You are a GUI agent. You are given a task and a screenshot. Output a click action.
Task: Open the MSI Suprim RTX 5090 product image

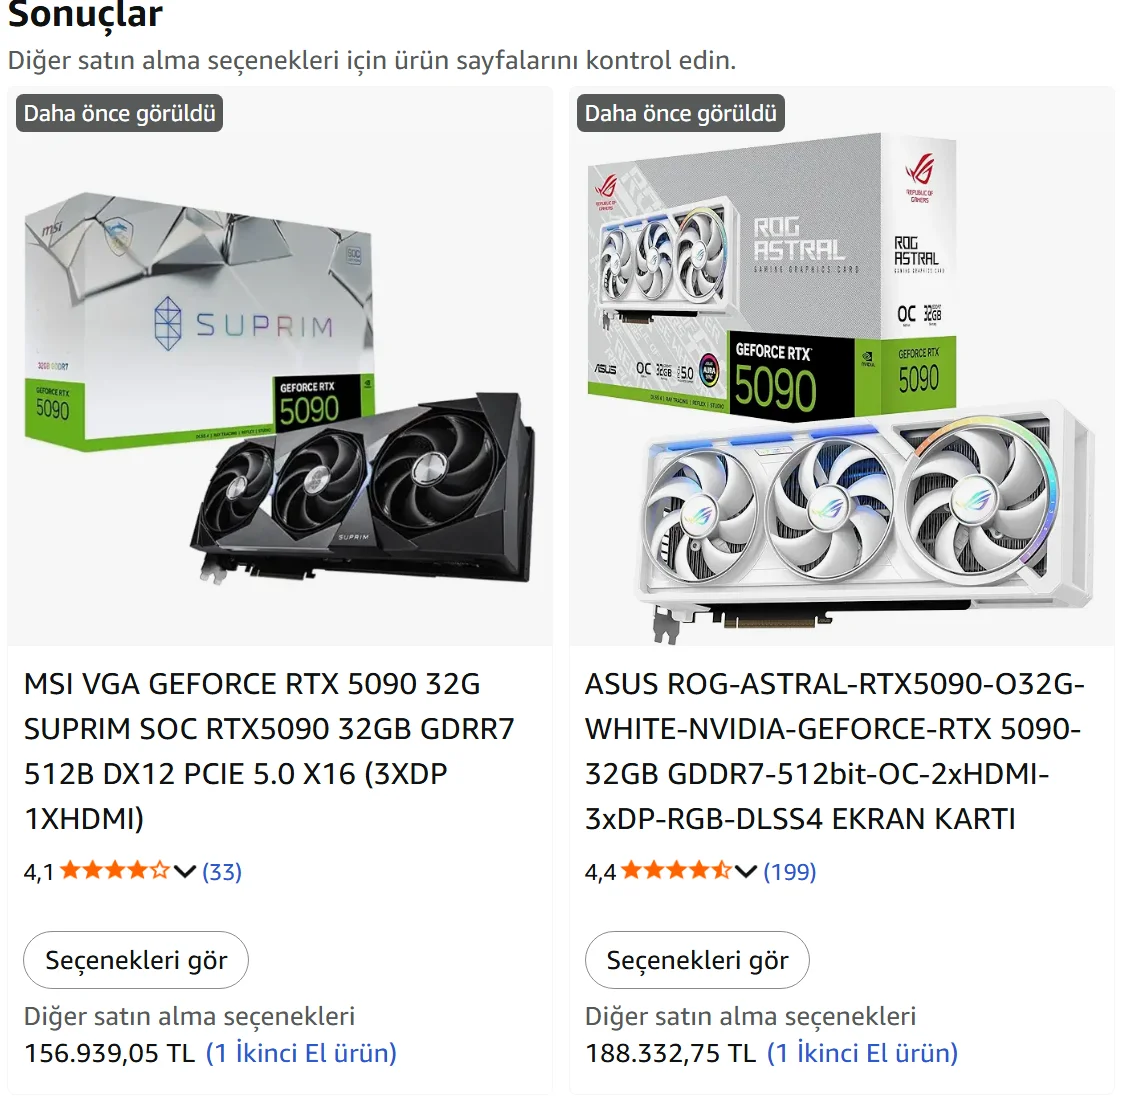pos(280,387)
